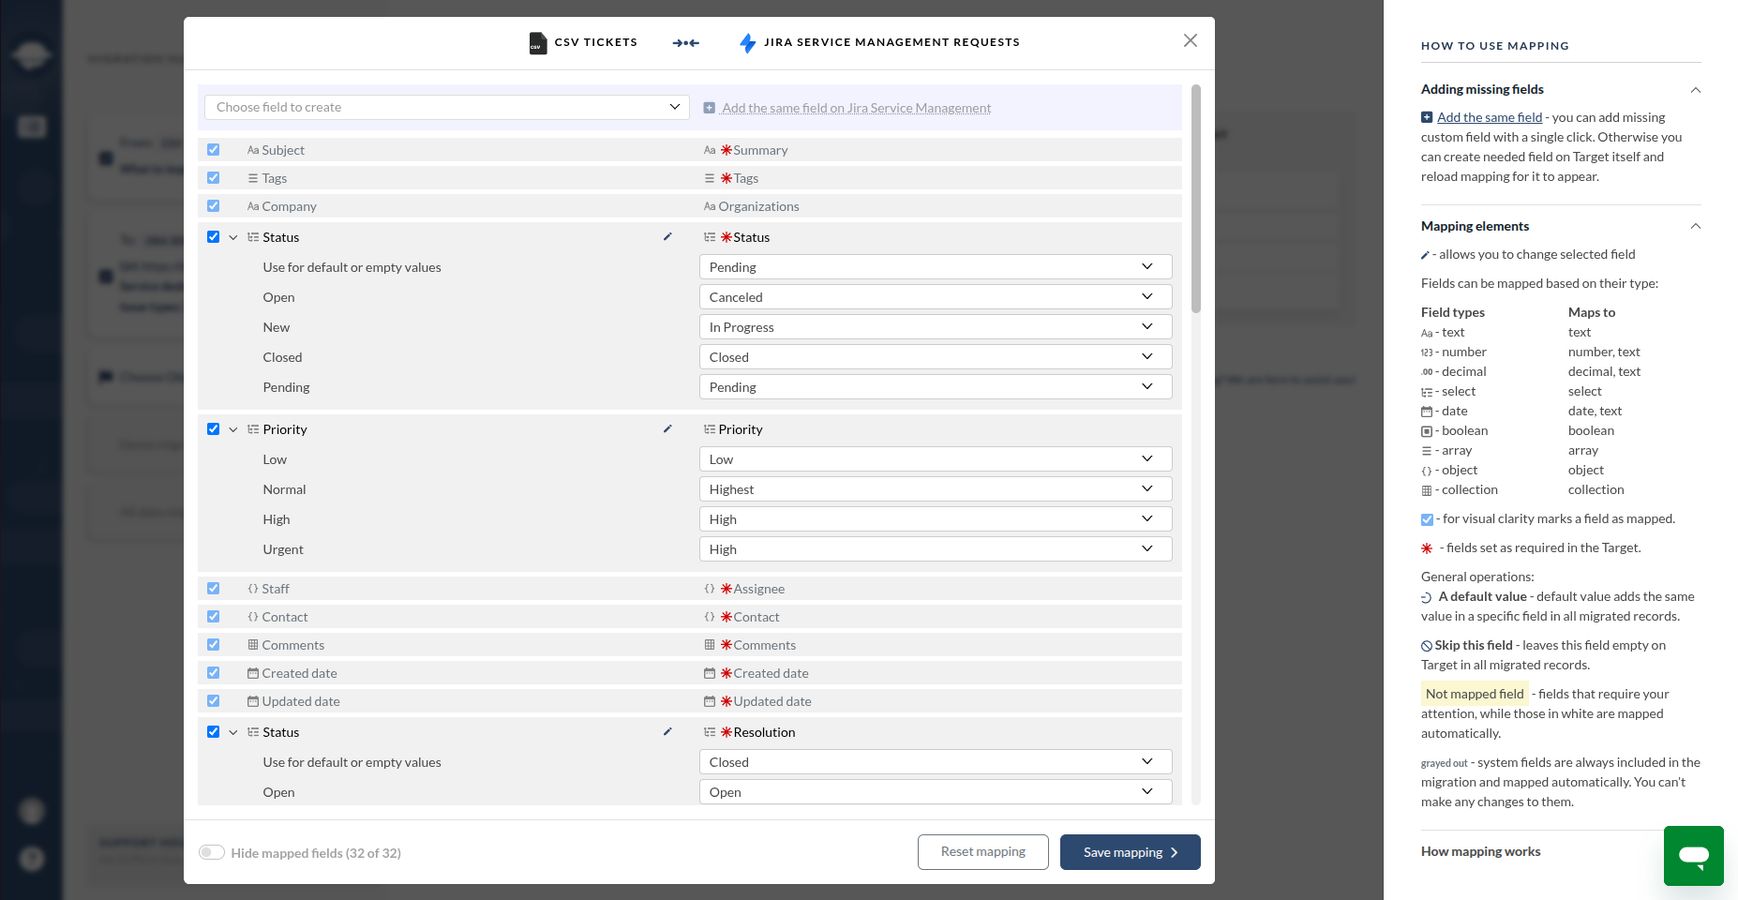Viewport: 1738px width, 900px height.
Task: Edit the Status to Resolution mapping pencil
Action: click(x=668, y=732)
